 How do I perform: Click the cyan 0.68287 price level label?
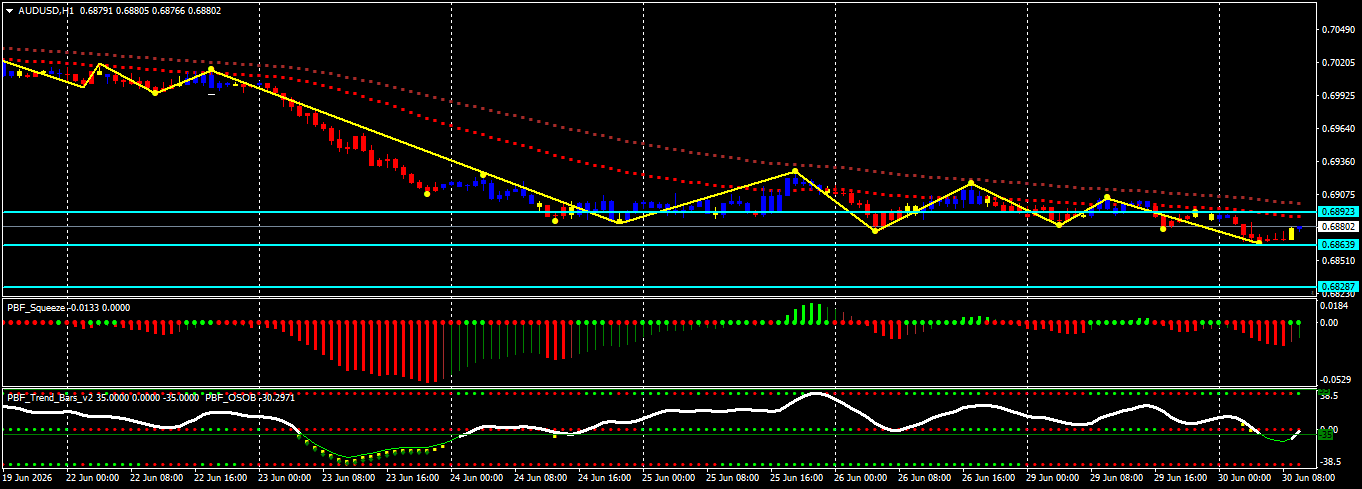(x=1337, y=287)
